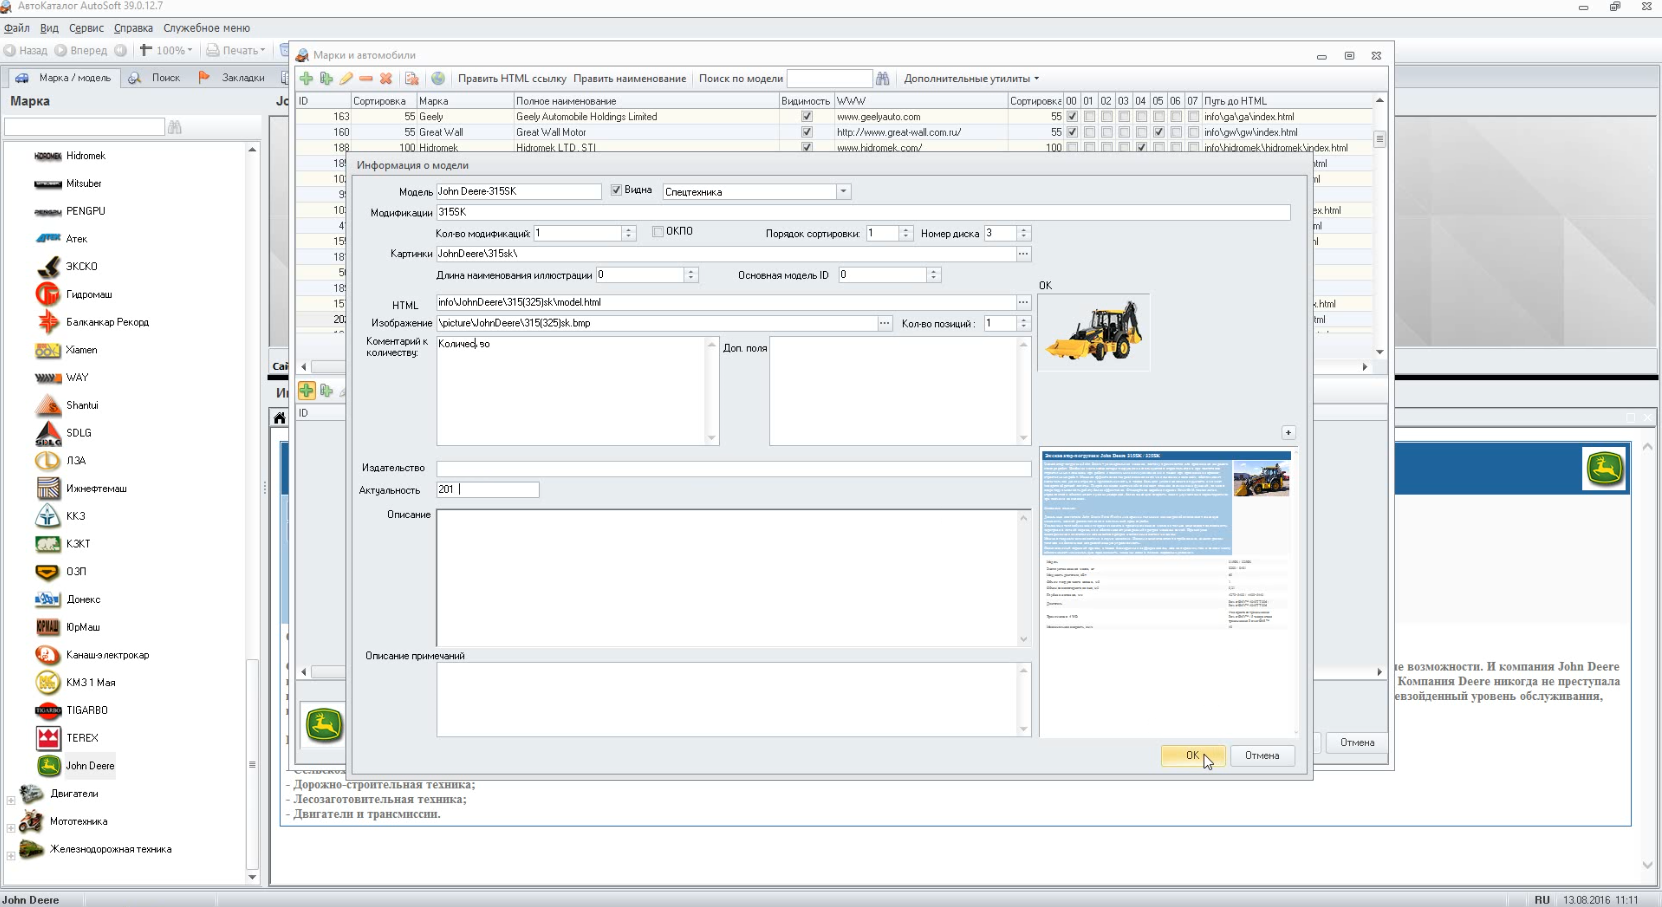Click the Издательство input field

pos(733,468)
